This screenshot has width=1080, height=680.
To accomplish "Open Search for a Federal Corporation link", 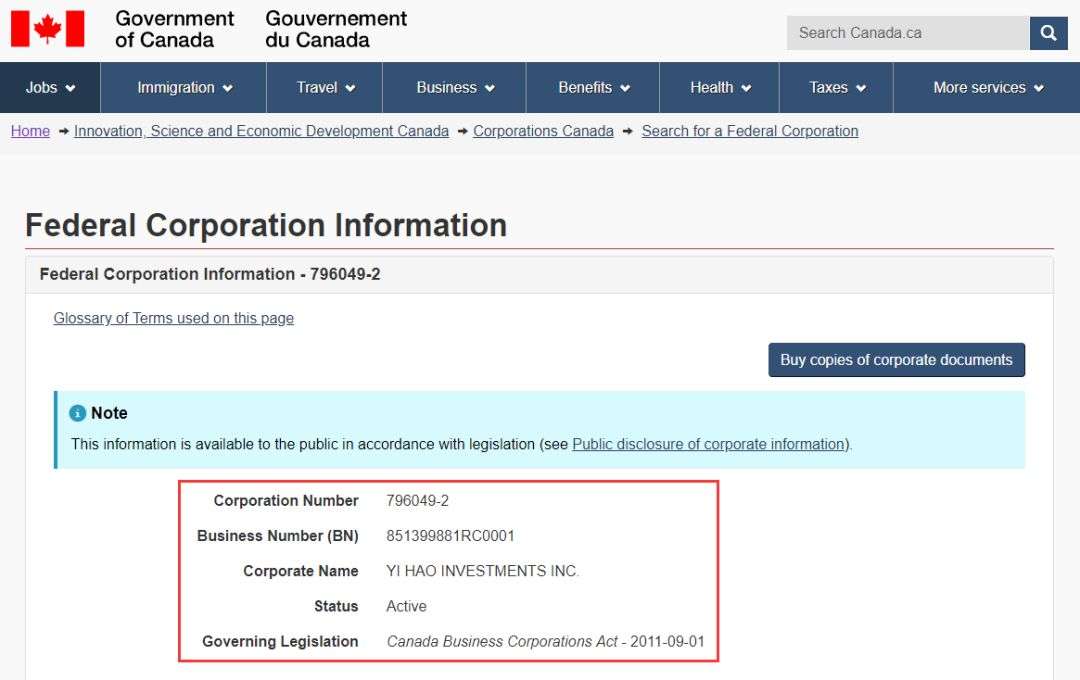I will (750, 131).
